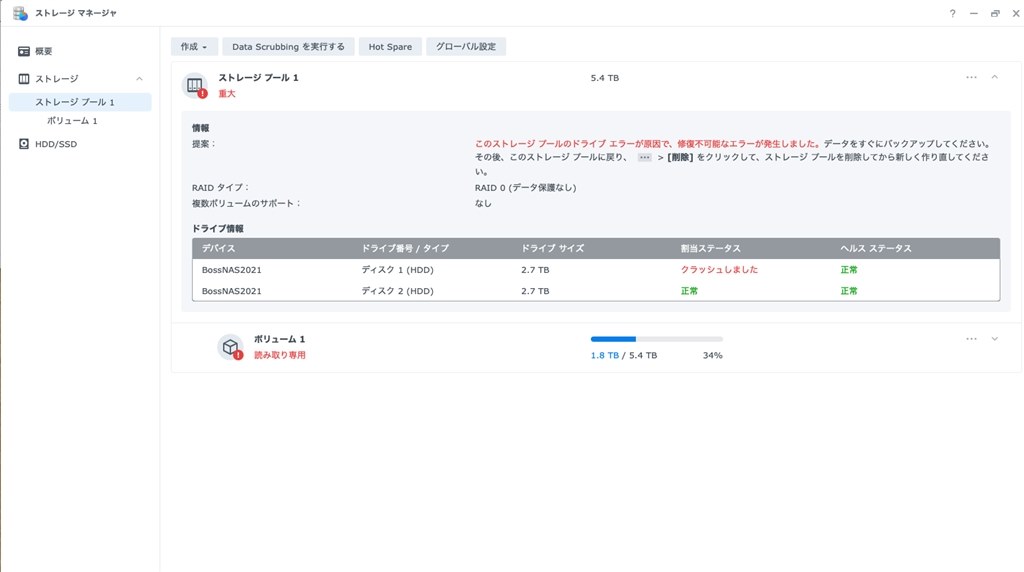This screenshot has height=572, width=1024.
Task: Click the 2.7 TB size of disk 1
Action: click(x=535, y=270)
